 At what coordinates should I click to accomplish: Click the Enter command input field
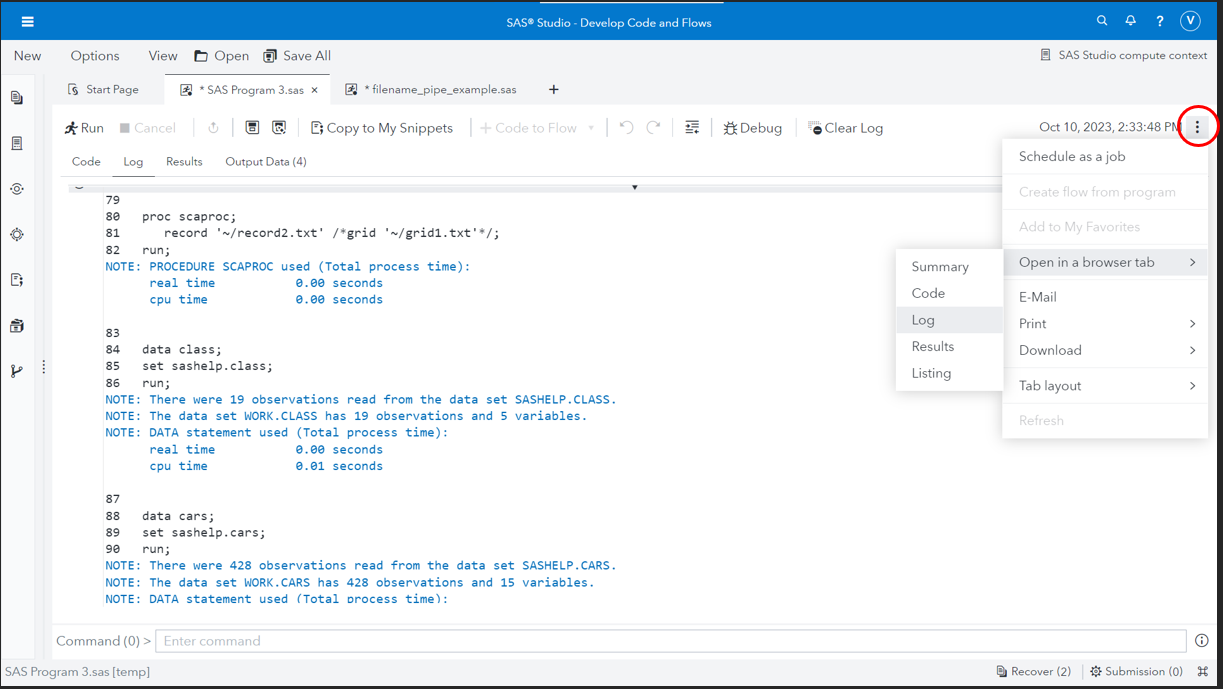[x=670, y=640]
